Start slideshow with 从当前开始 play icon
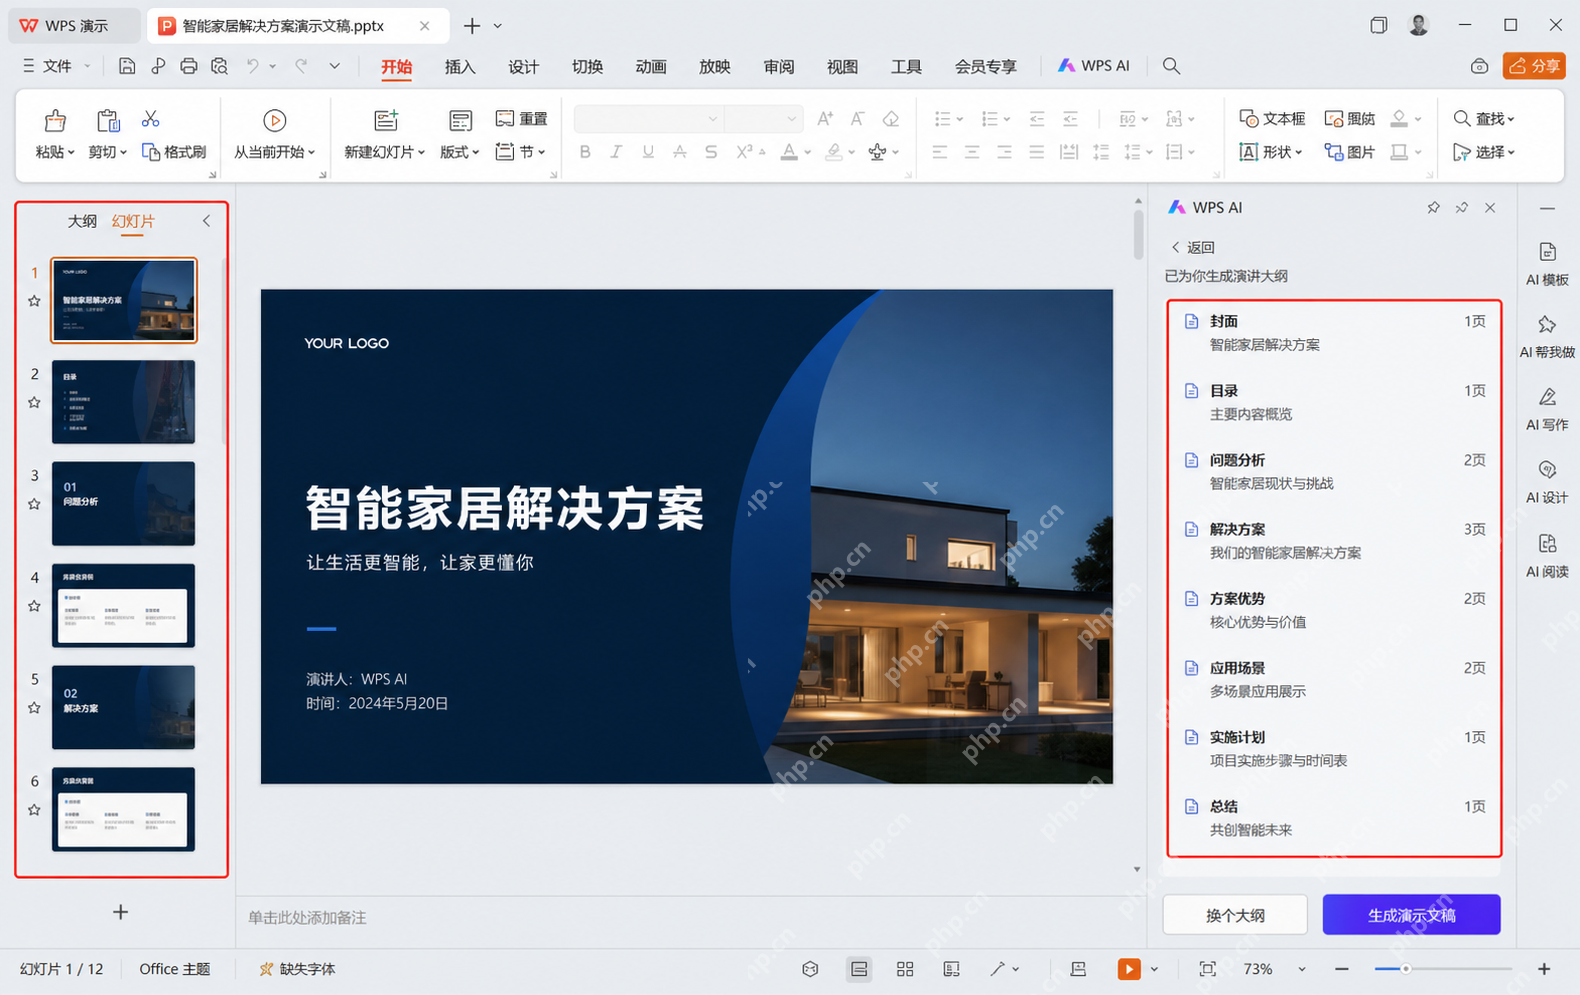This screenshot has height=995, width=1580. pos(274,121)
